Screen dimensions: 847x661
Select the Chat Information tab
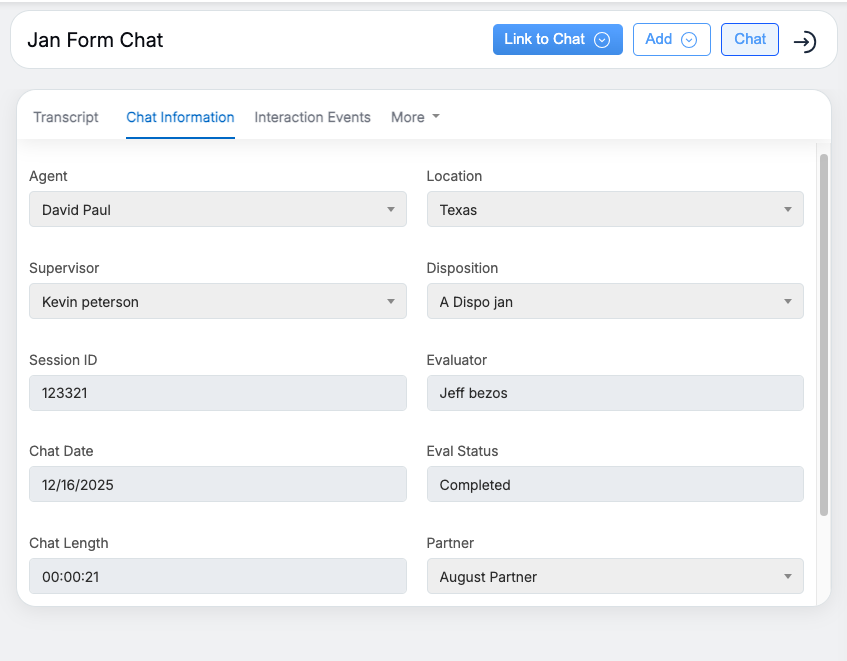click(180, 117)
